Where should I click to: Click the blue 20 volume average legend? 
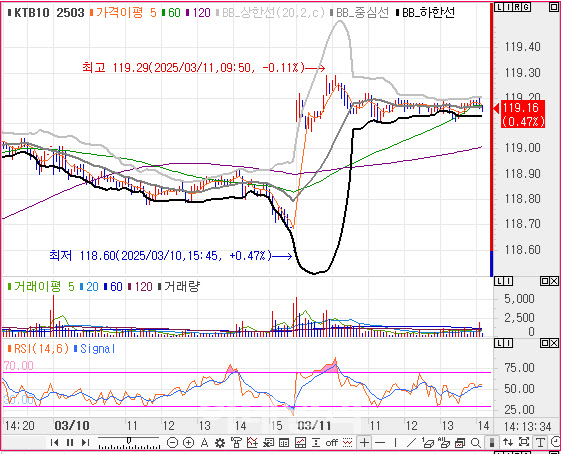coord(89,287)
